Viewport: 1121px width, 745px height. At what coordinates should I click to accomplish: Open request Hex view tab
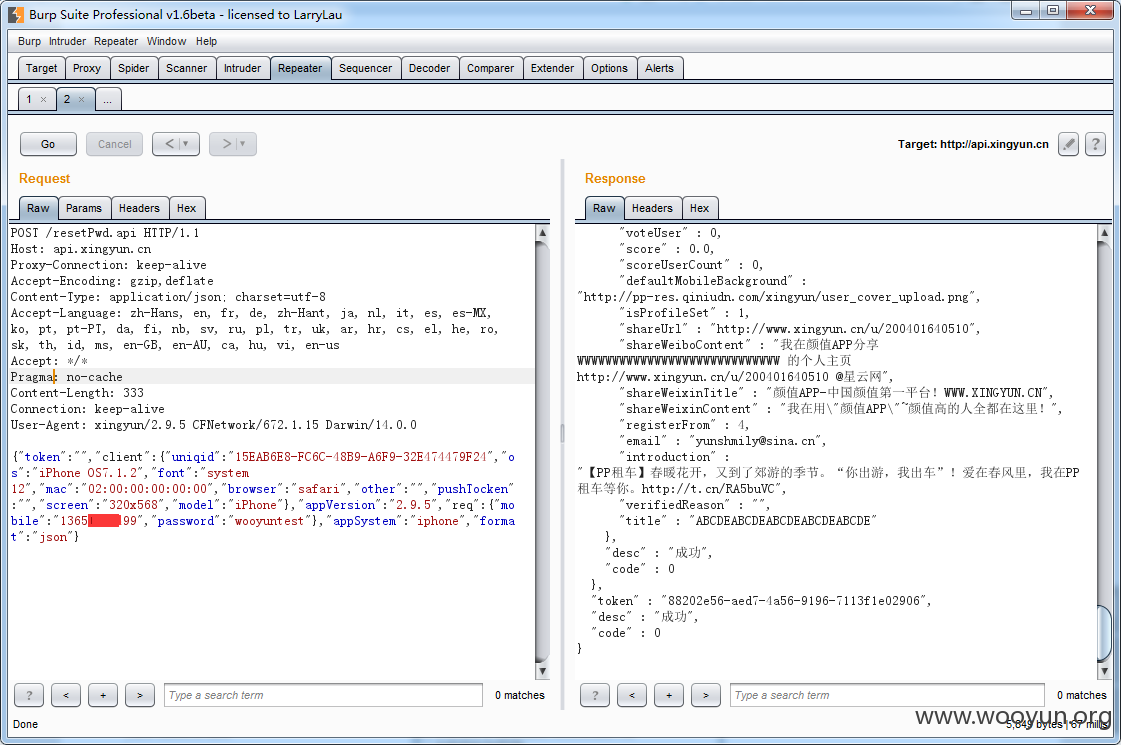point(187,208)
